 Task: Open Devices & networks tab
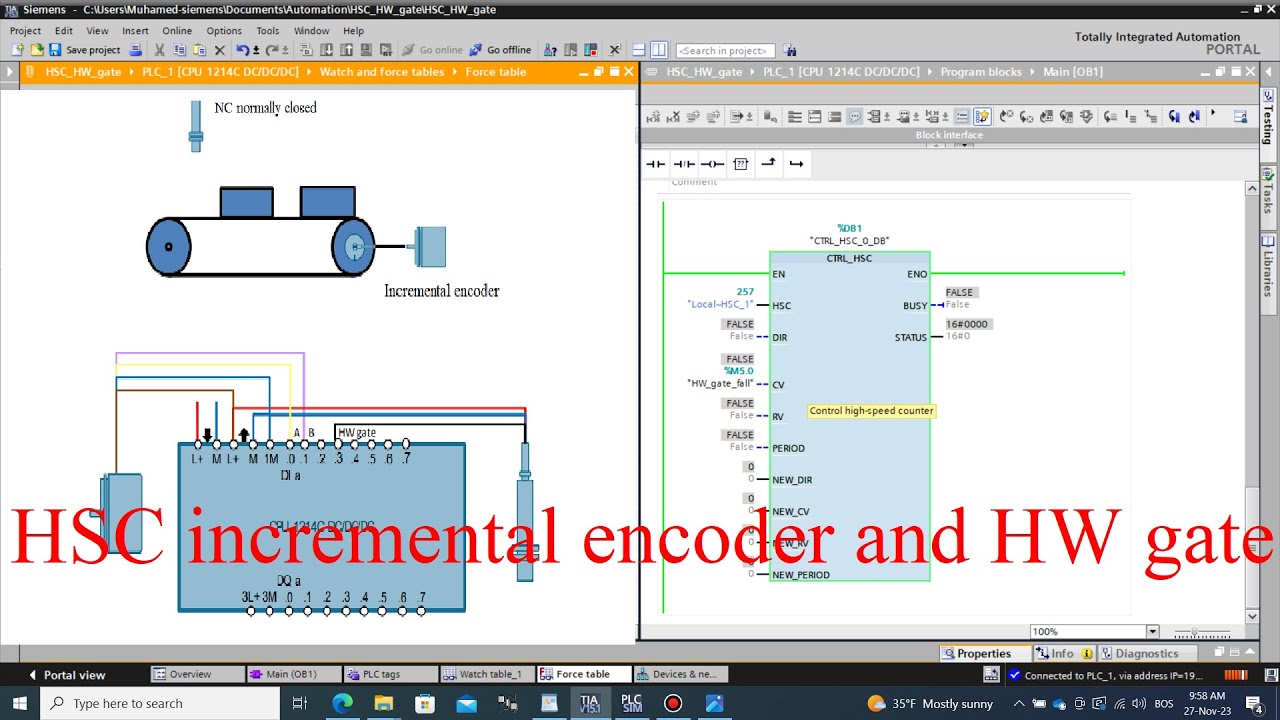[x=683, y=674]
